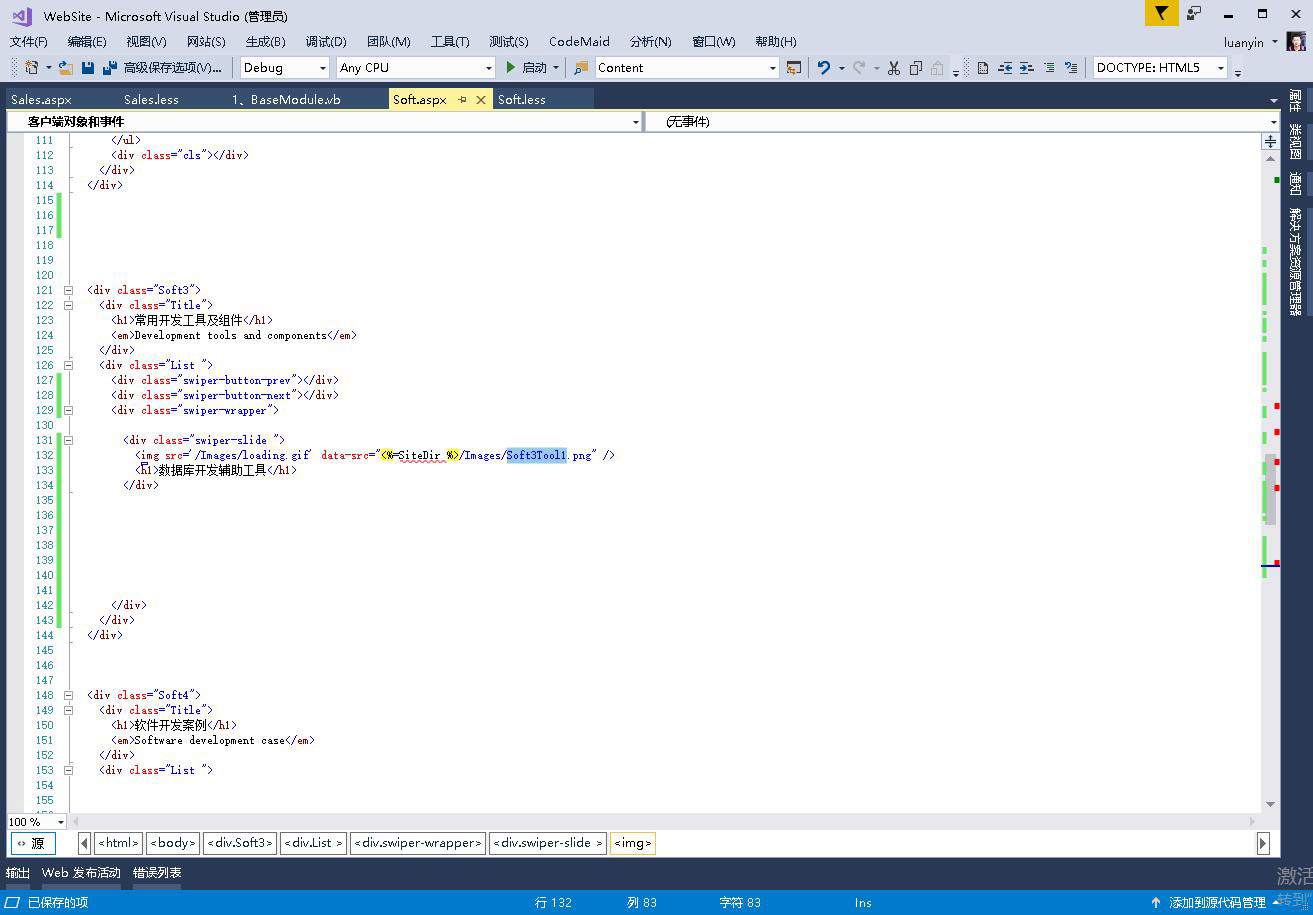Click the decrease indent icon
Screen dimensions: 1313x915
tap(1004, 68)
